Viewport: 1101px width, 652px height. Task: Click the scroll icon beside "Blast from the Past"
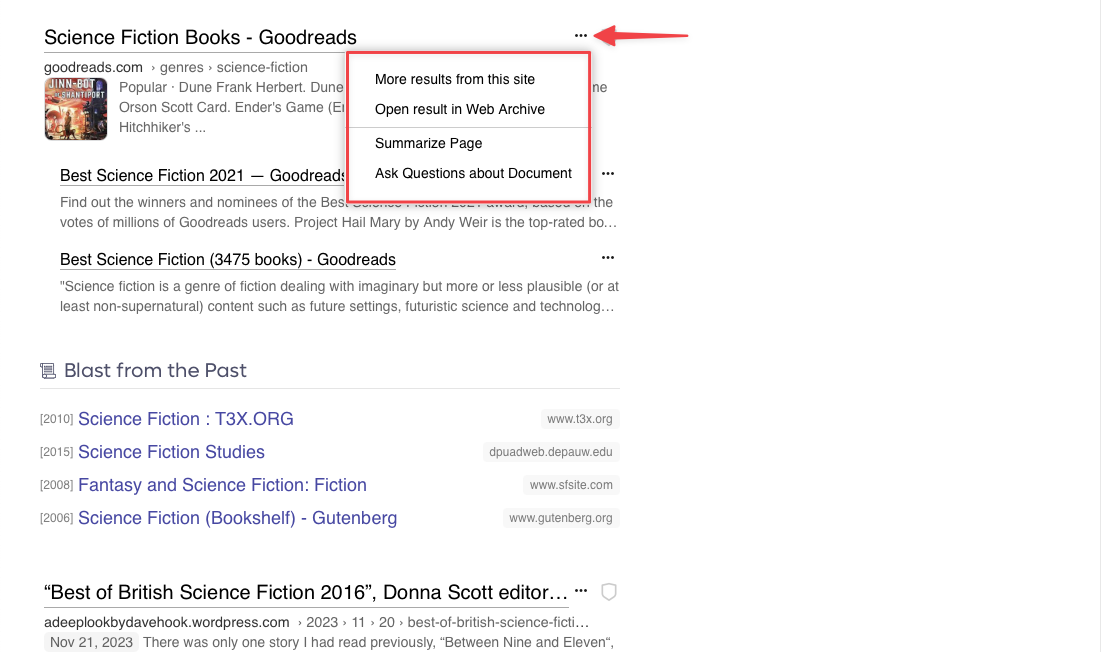[48, 370]
